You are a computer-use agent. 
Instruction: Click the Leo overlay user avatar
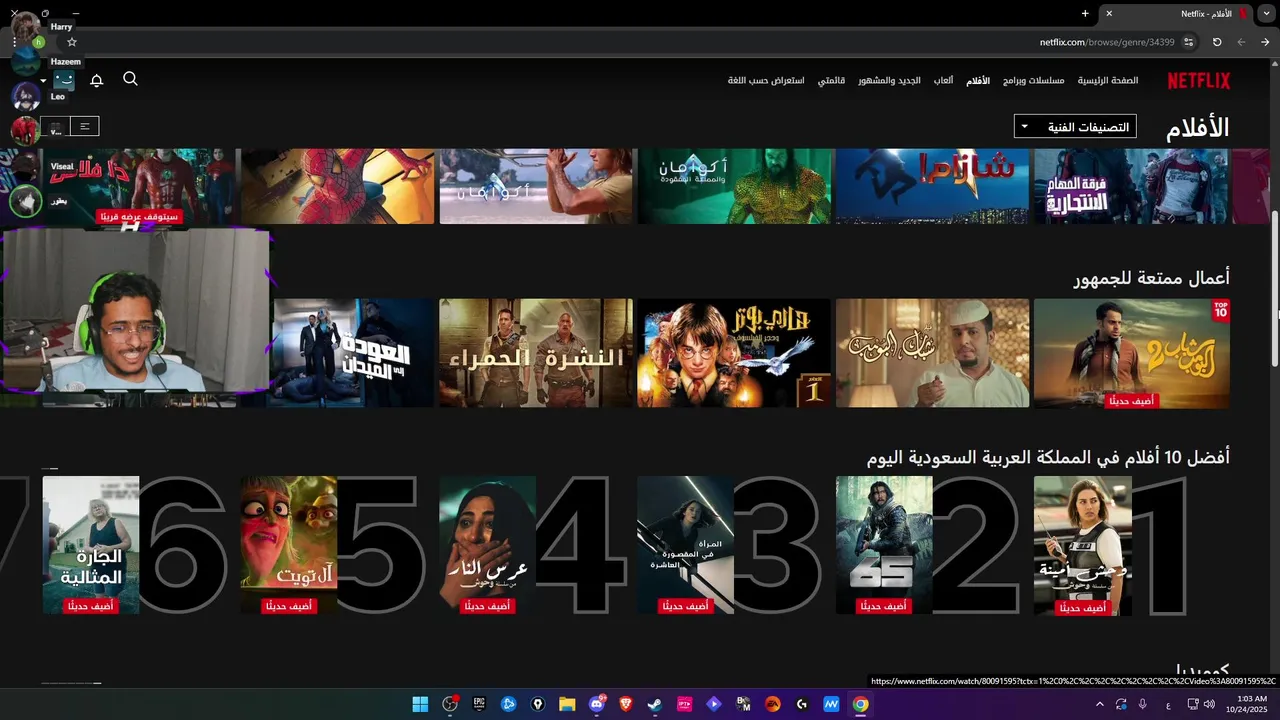click(25, 96)
